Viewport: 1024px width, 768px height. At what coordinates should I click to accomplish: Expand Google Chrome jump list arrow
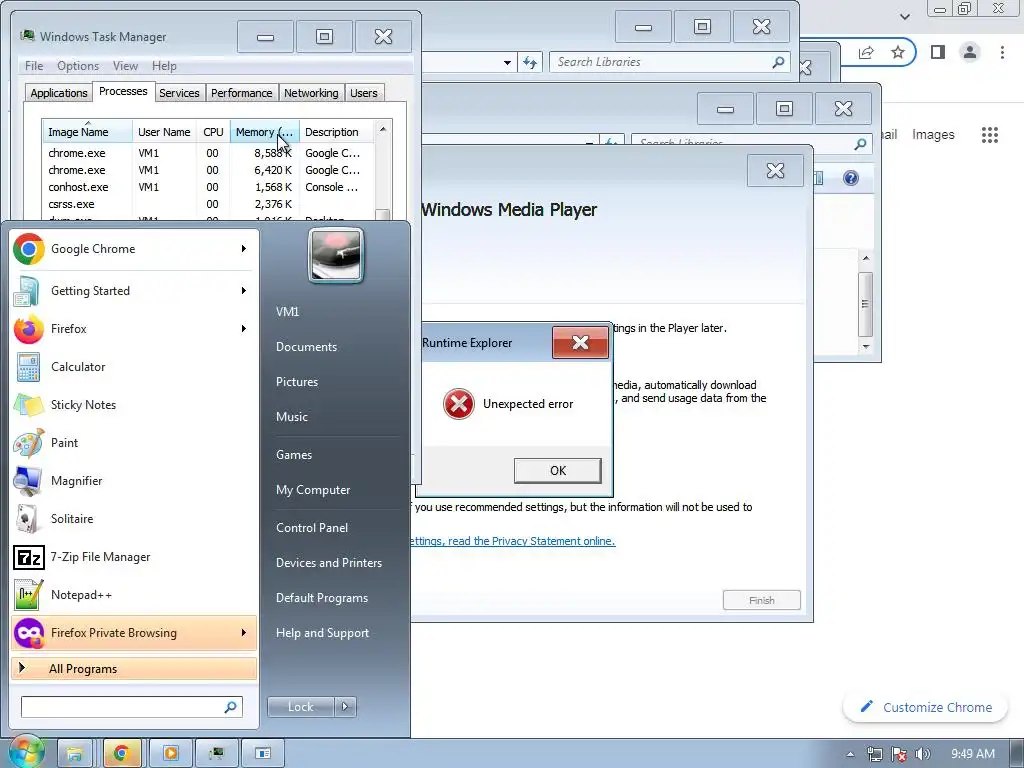click(x=244, y=249)
